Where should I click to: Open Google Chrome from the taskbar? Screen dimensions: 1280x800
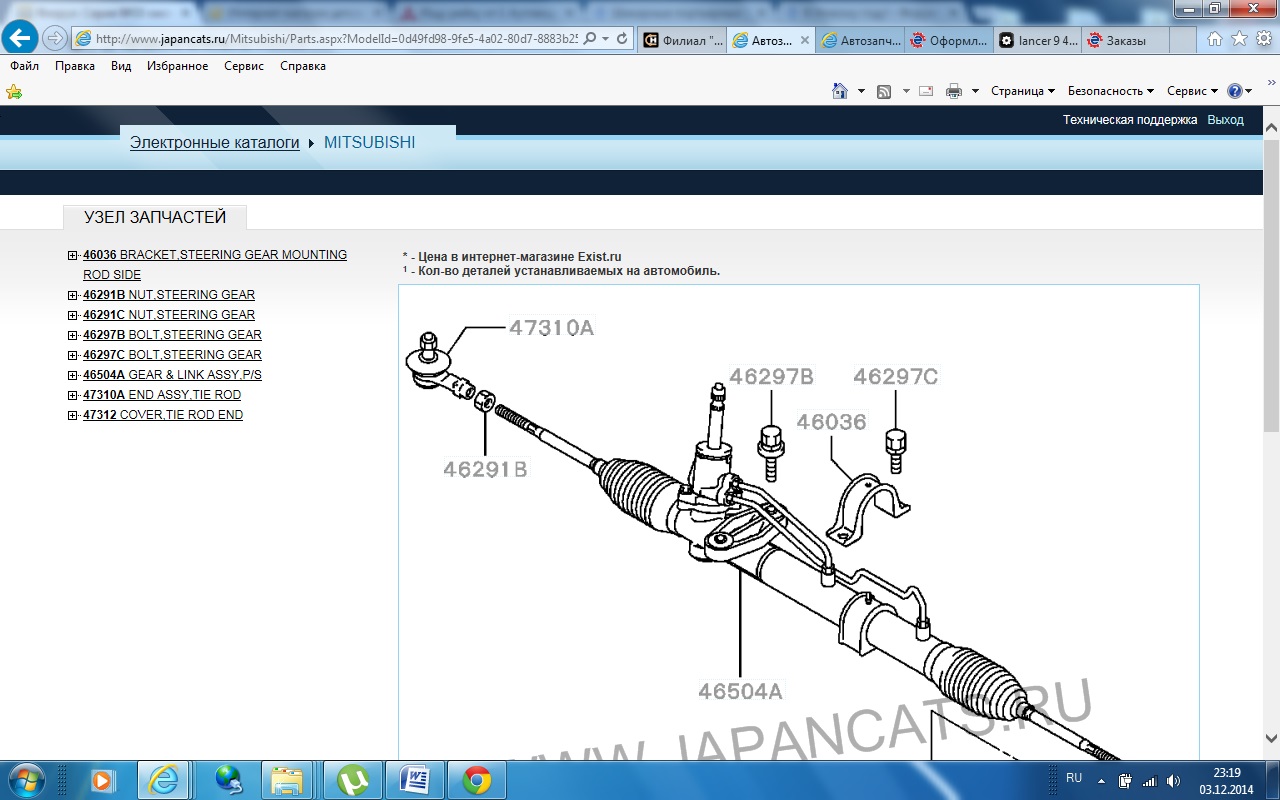pos(477,779)
